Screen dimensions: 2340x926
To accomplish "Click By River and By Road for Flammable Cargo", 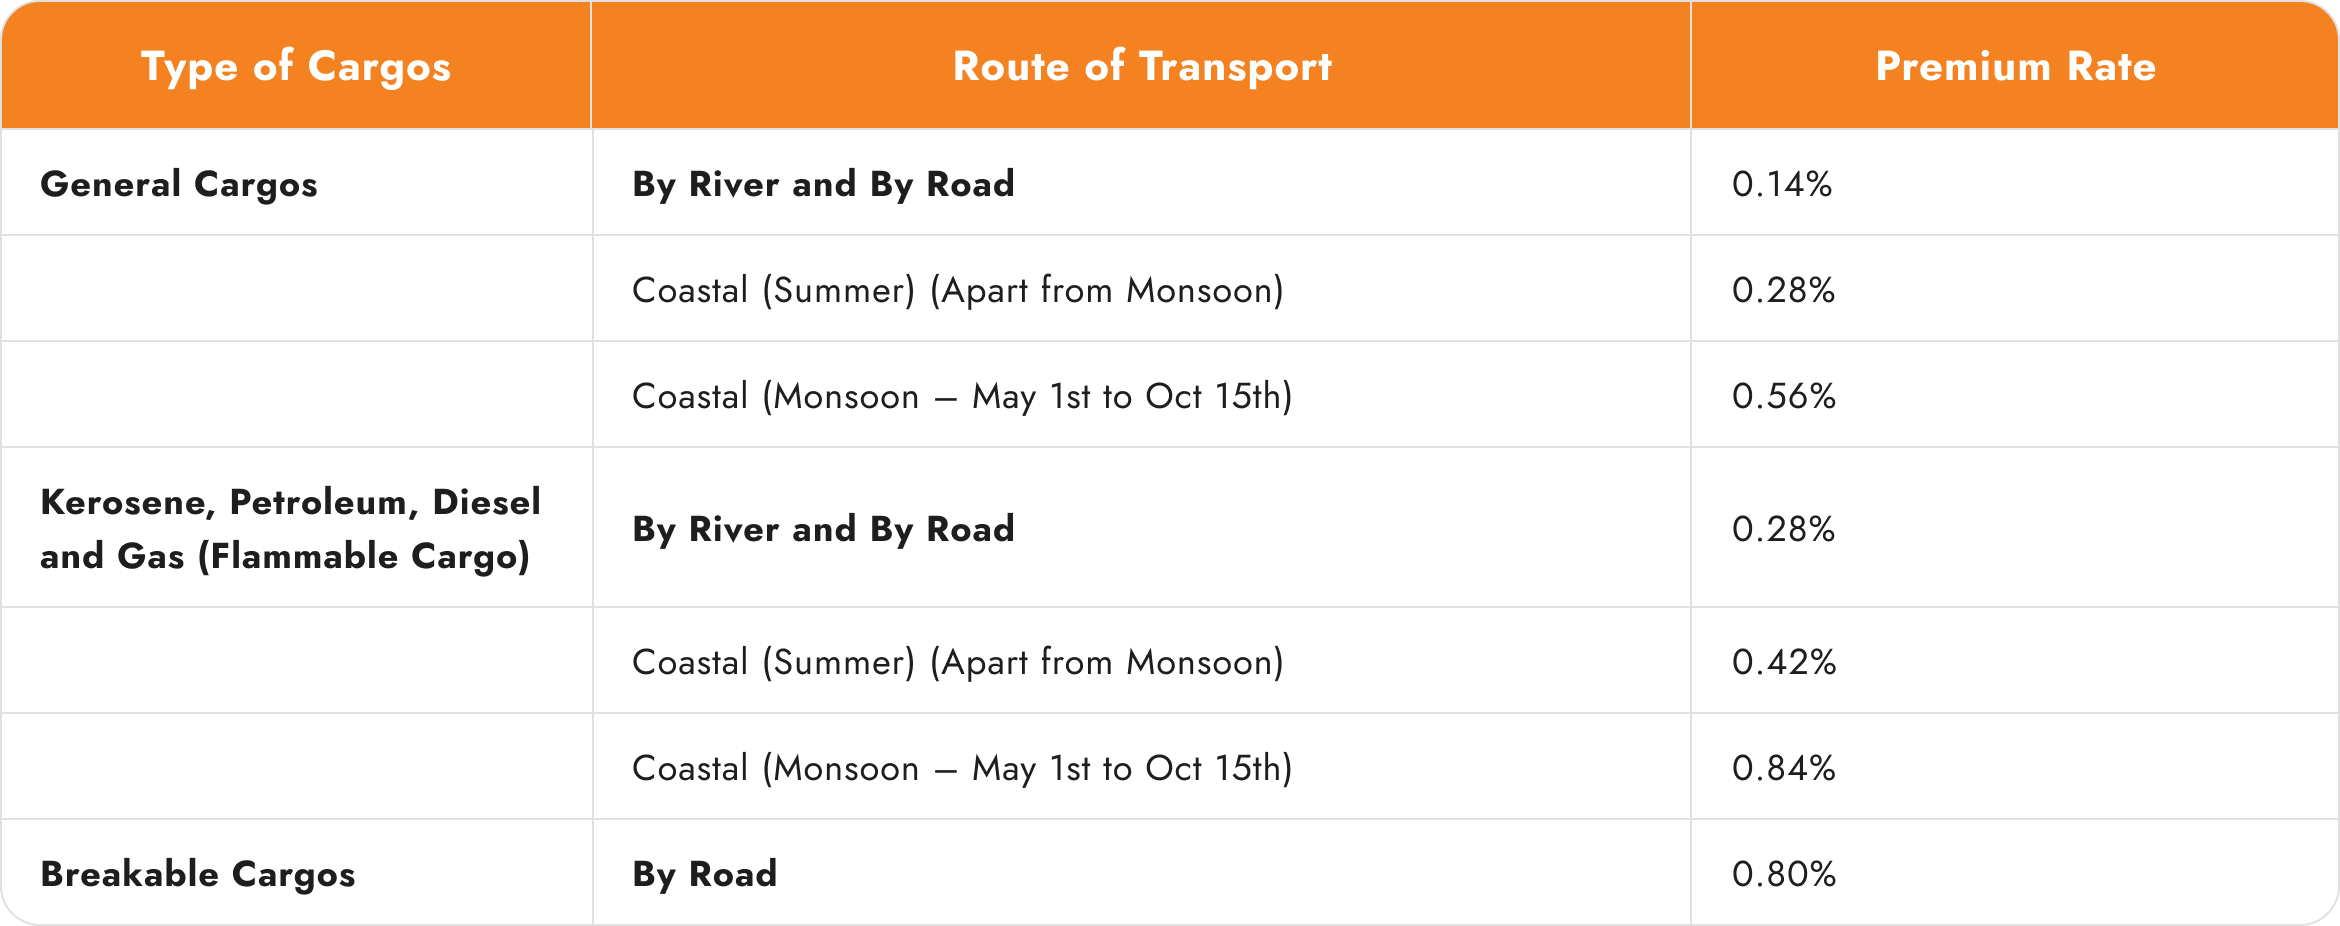I will [823, 528].
